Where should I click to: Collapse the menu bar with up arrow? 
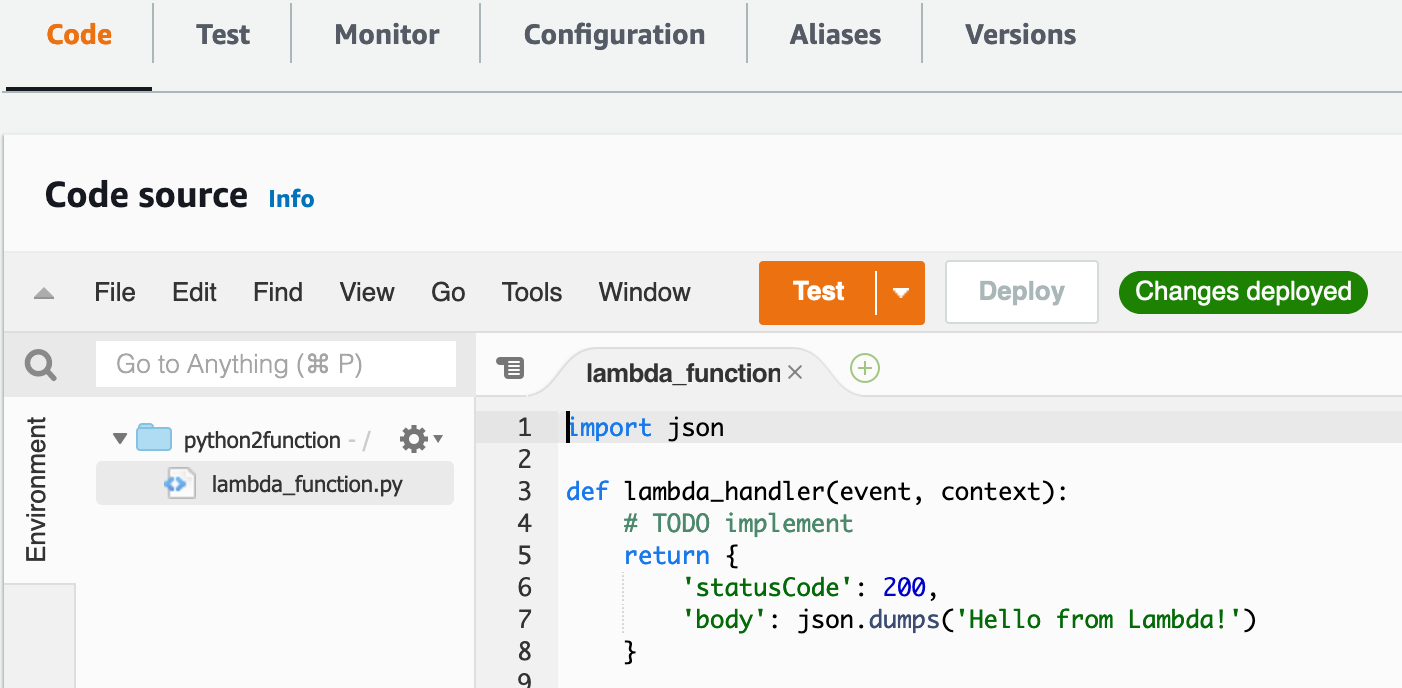pos(43,294)
